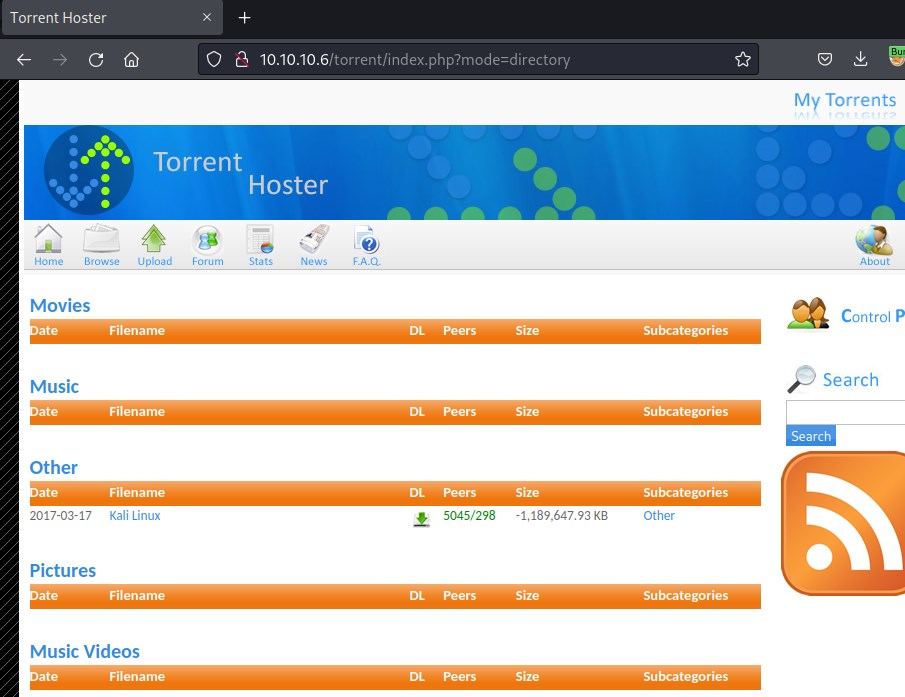Click the Upload arrow icon
Image resolution: width=905 pixels, height=697 pixels.
154,240
